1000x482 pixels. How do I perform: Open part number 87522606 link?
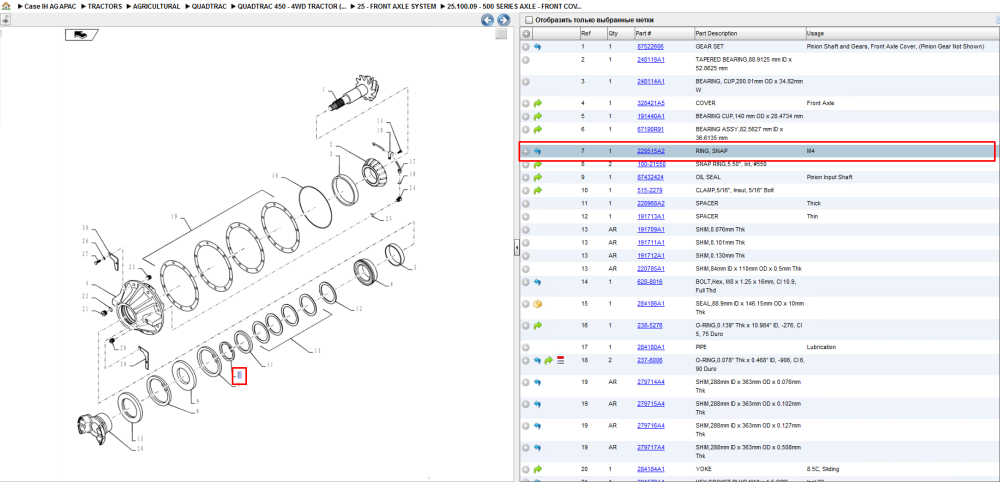pos(650,47)
